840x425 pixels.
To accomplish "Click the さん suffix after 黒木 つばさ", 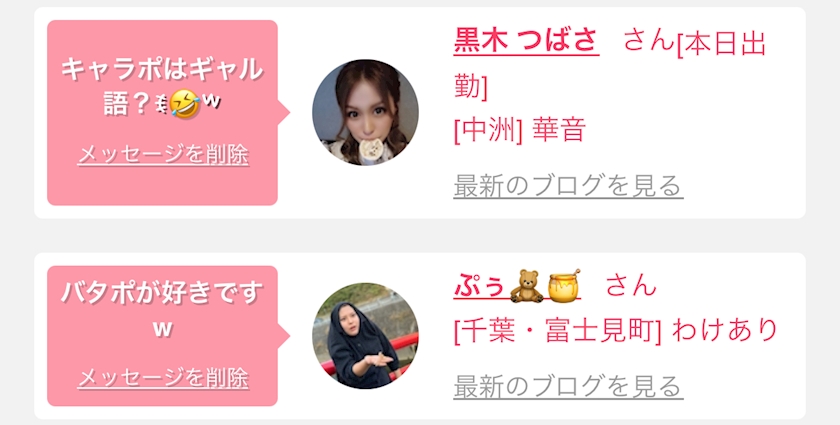I will pyautogui.click(x=649, y=41).
